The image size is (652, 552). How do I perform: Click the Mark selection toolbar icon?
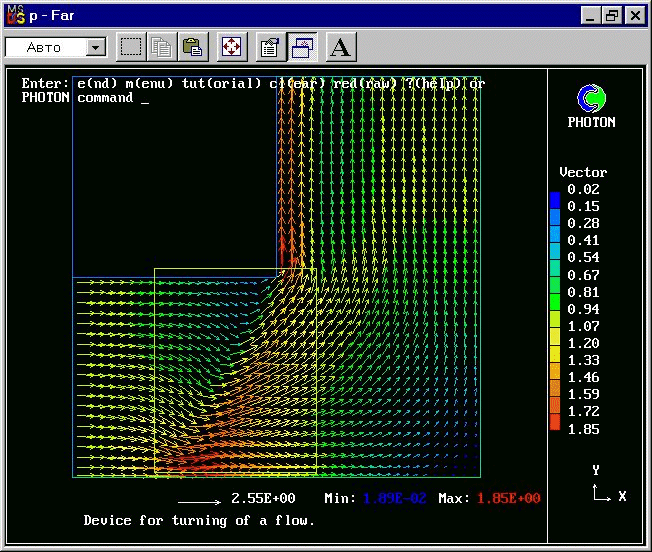[x=131, y=47]
